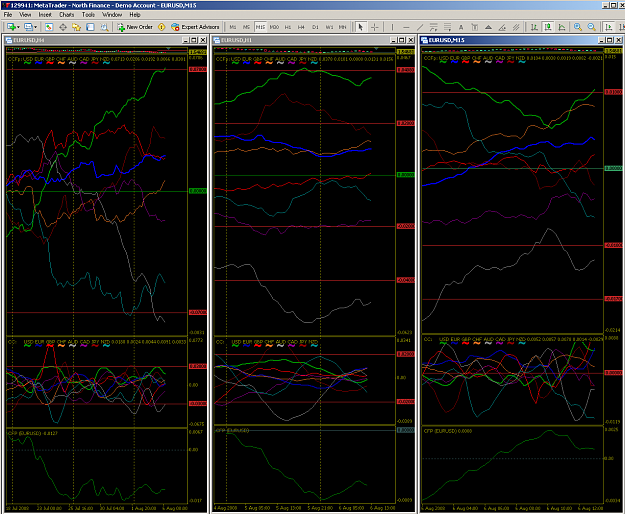Open the New Chart dropdown arrow

pos(18,27)
